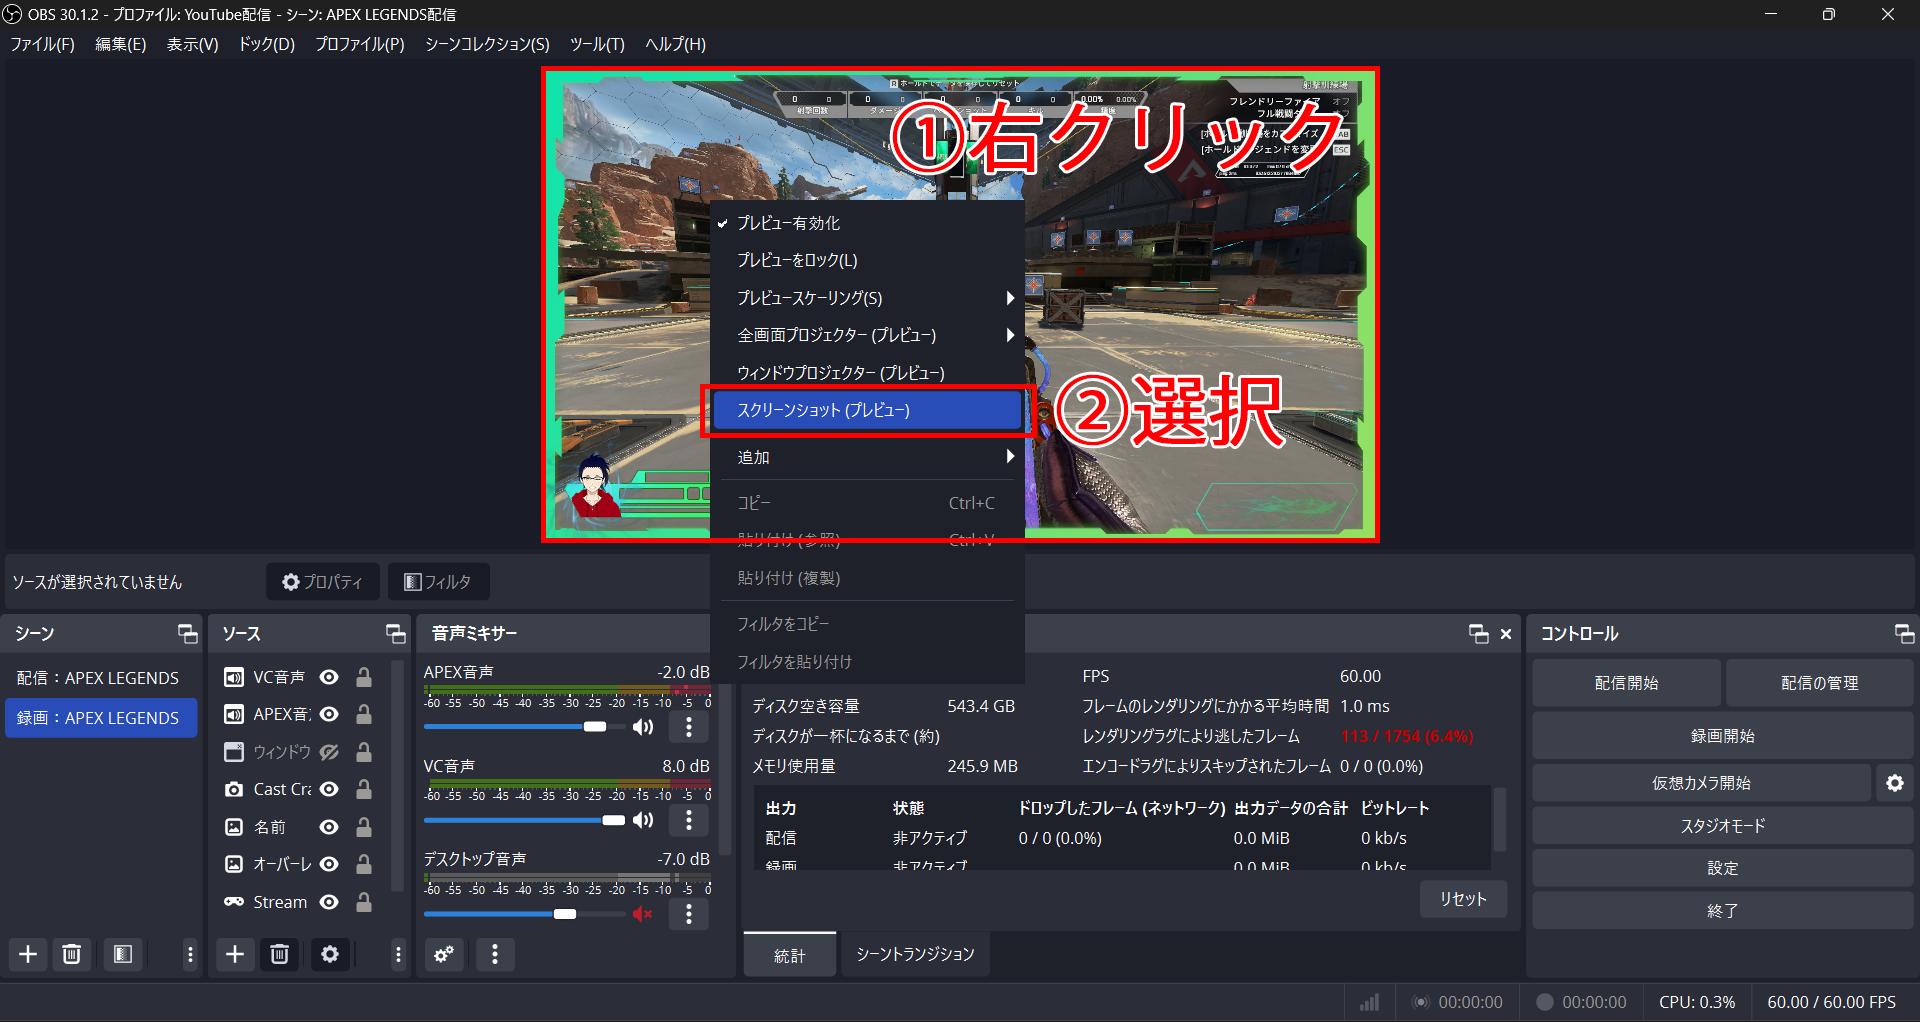The width and height of the screenshot is (1920, 1022).
Task: Open デスクトップ音声 channel options dots
Action: [689, 914]
